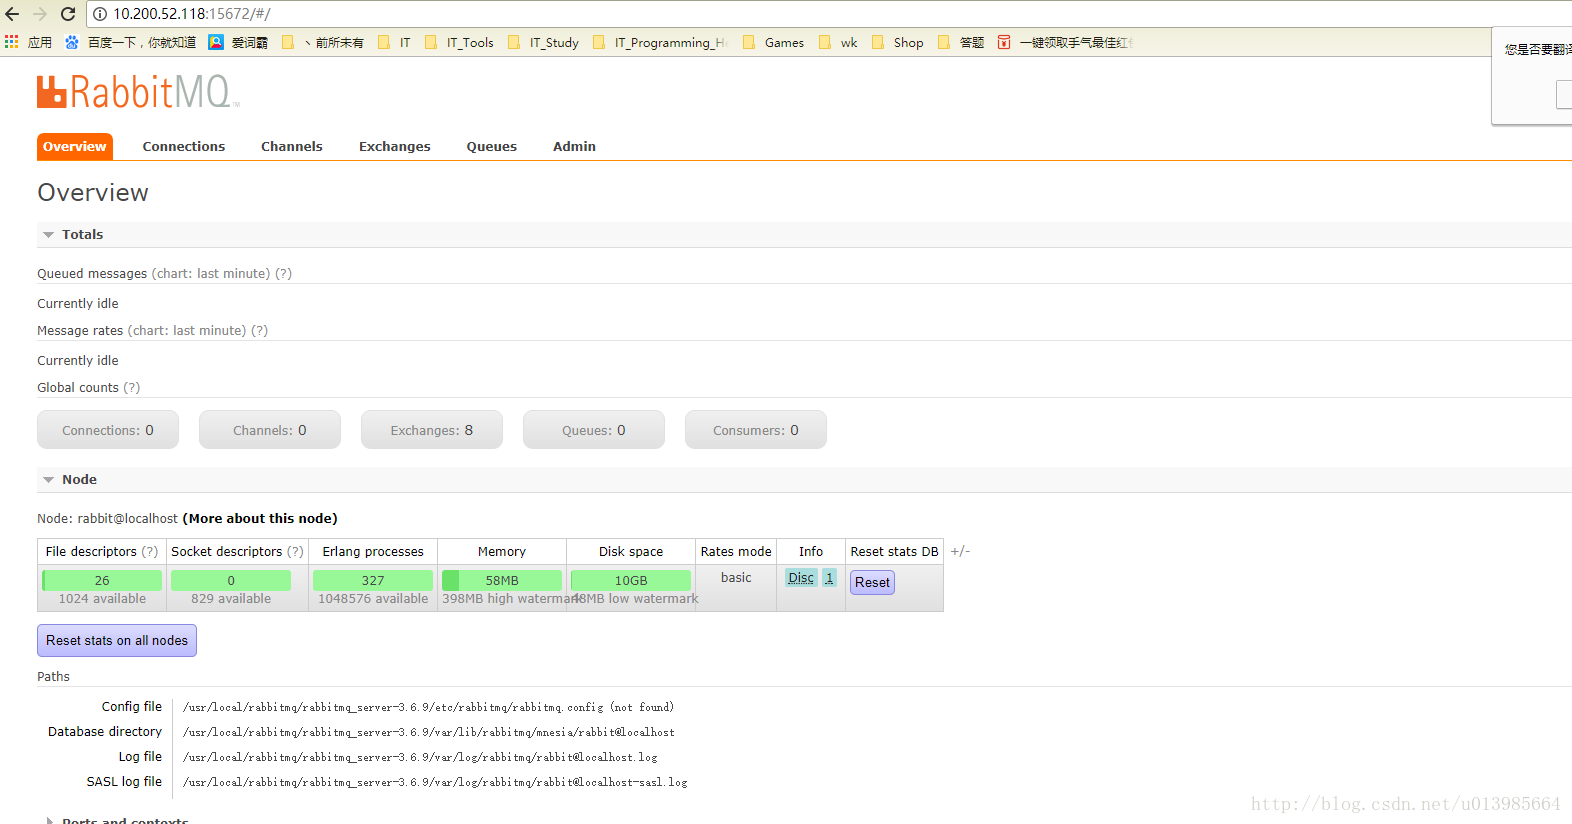This screenshot has width=1572, height=824.
Task: Click the browser forward arrow
Action: coord(40,14)
